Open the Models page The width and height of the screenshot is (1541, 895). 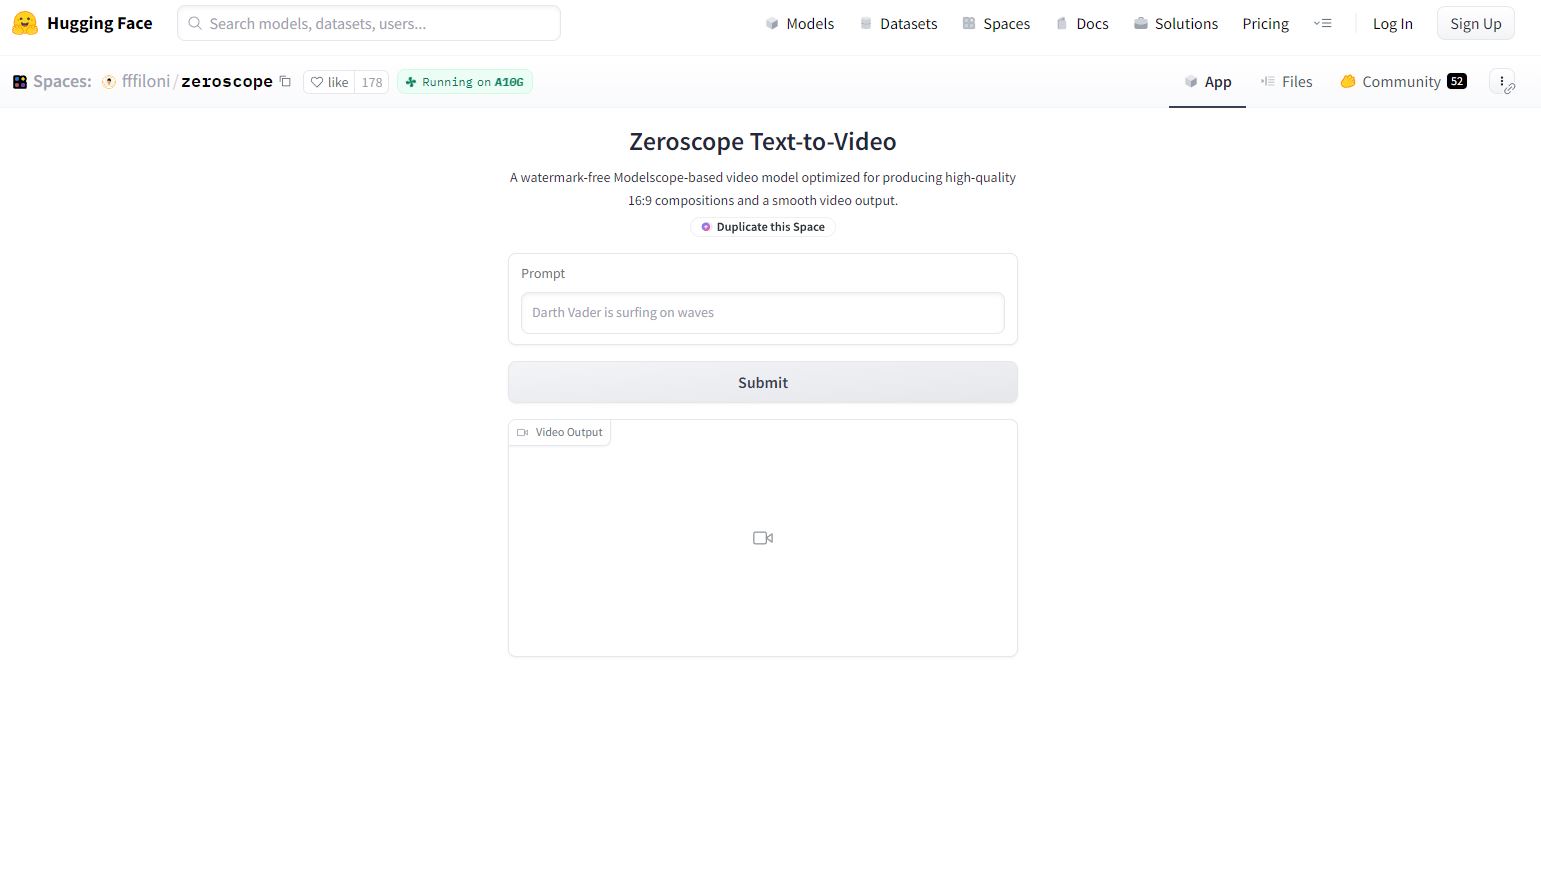799,23
